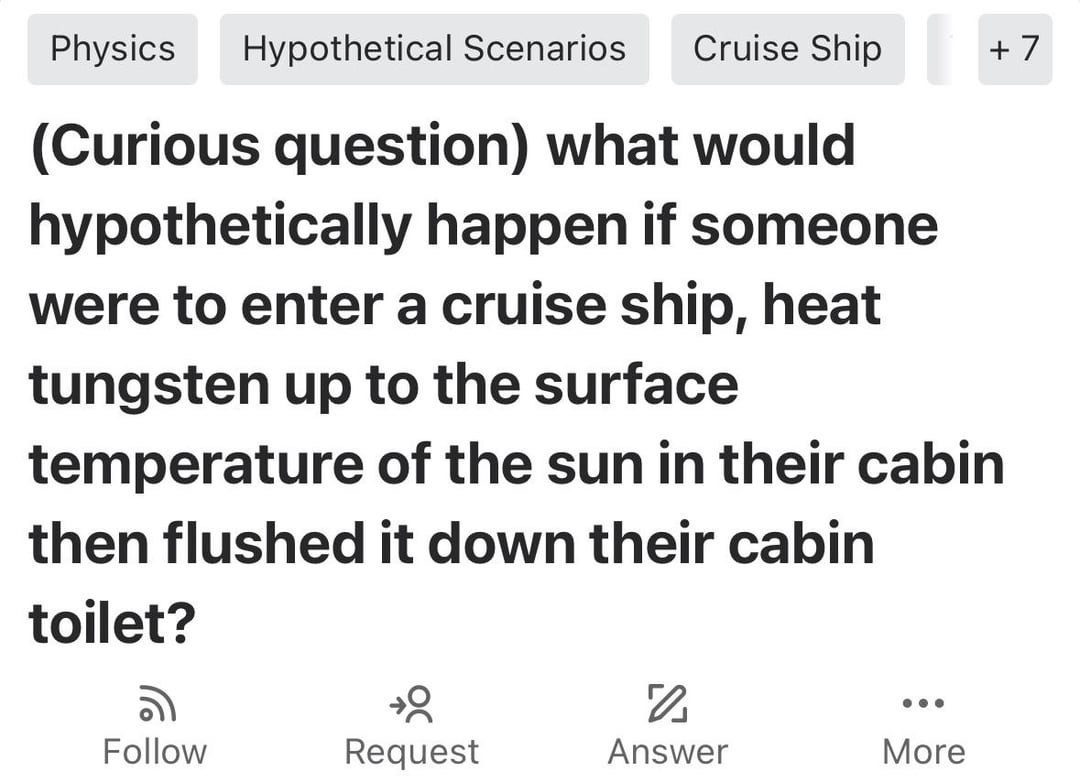Tap the Follow broadcast symbol below the question
The height and width of the screenshot is (782, 1080).
pyautogui.click(x=155, y=702)
